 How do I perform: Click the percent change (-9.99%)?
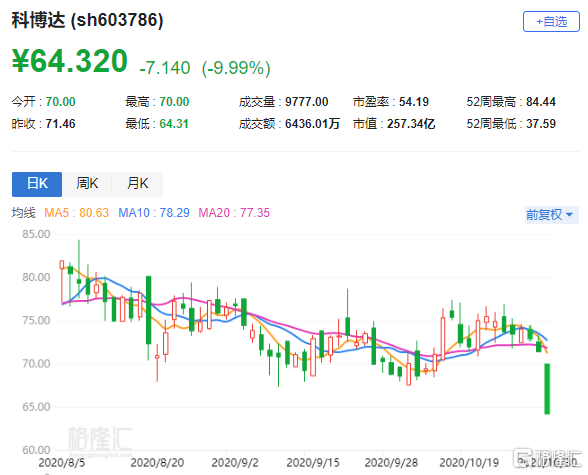pyautogui.click(x=236, y=68)
